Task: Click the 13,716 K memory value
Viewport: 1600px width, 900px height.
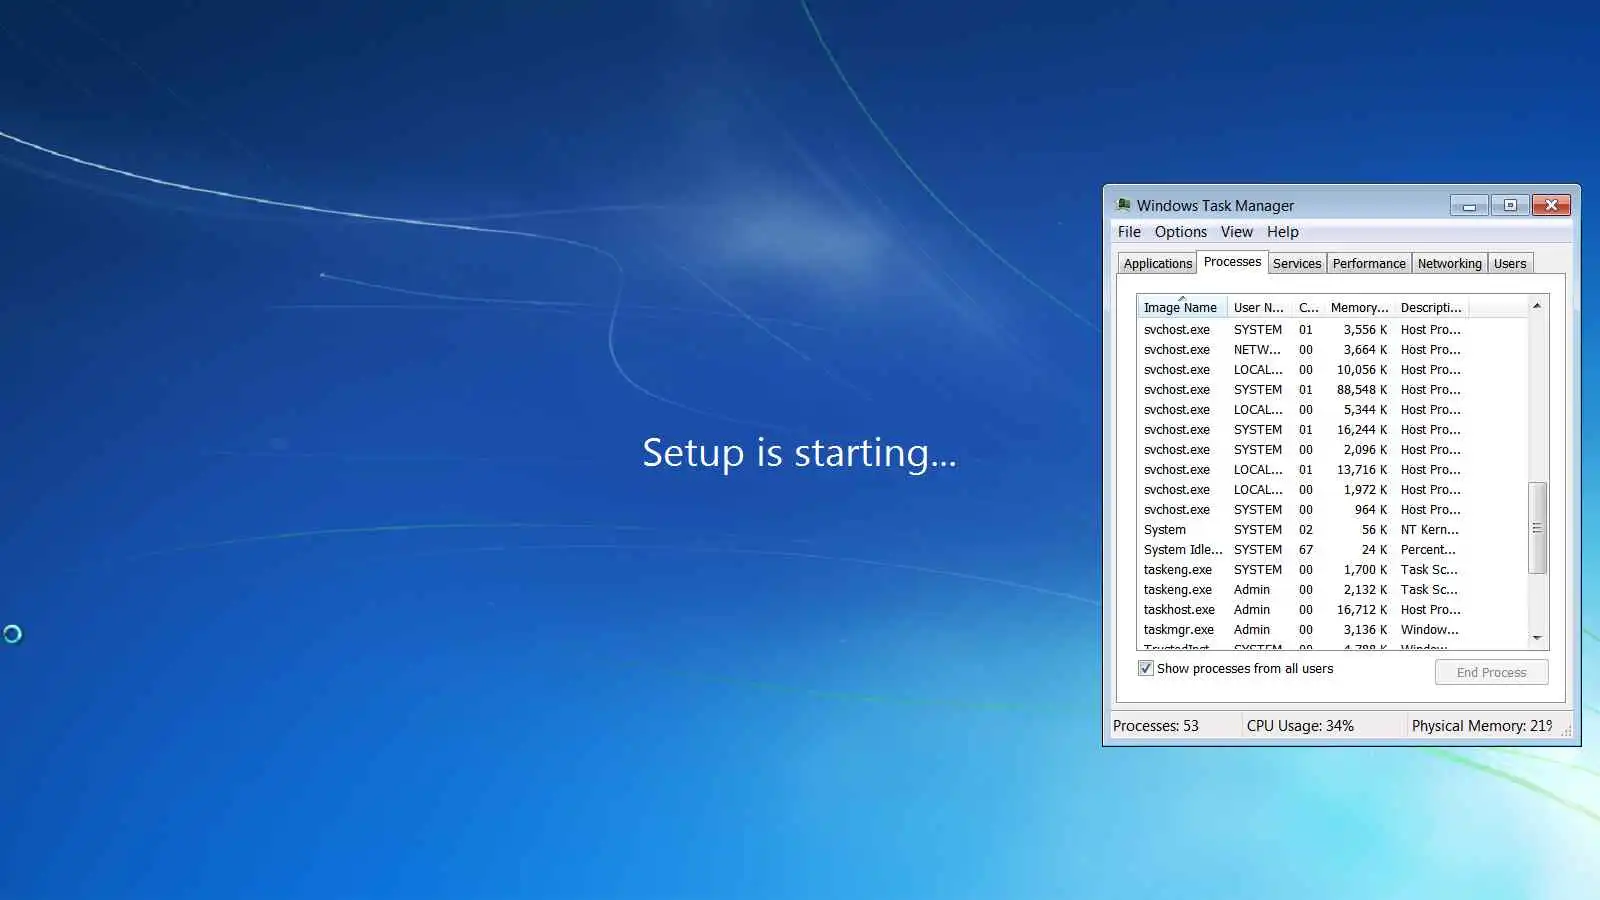Action: point(1362,470)
